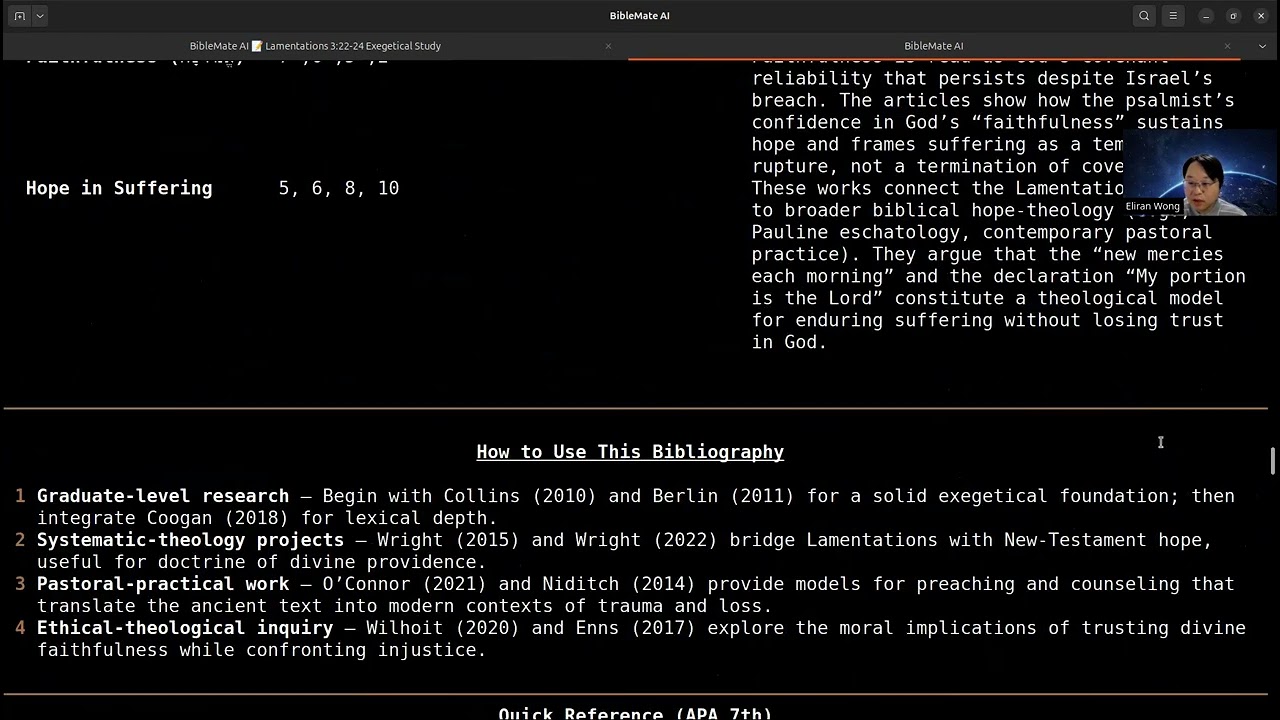Close the BibleMate AI window
Image resolution: width=1280 pixels, height=720 pixels.
point(1260,16)
